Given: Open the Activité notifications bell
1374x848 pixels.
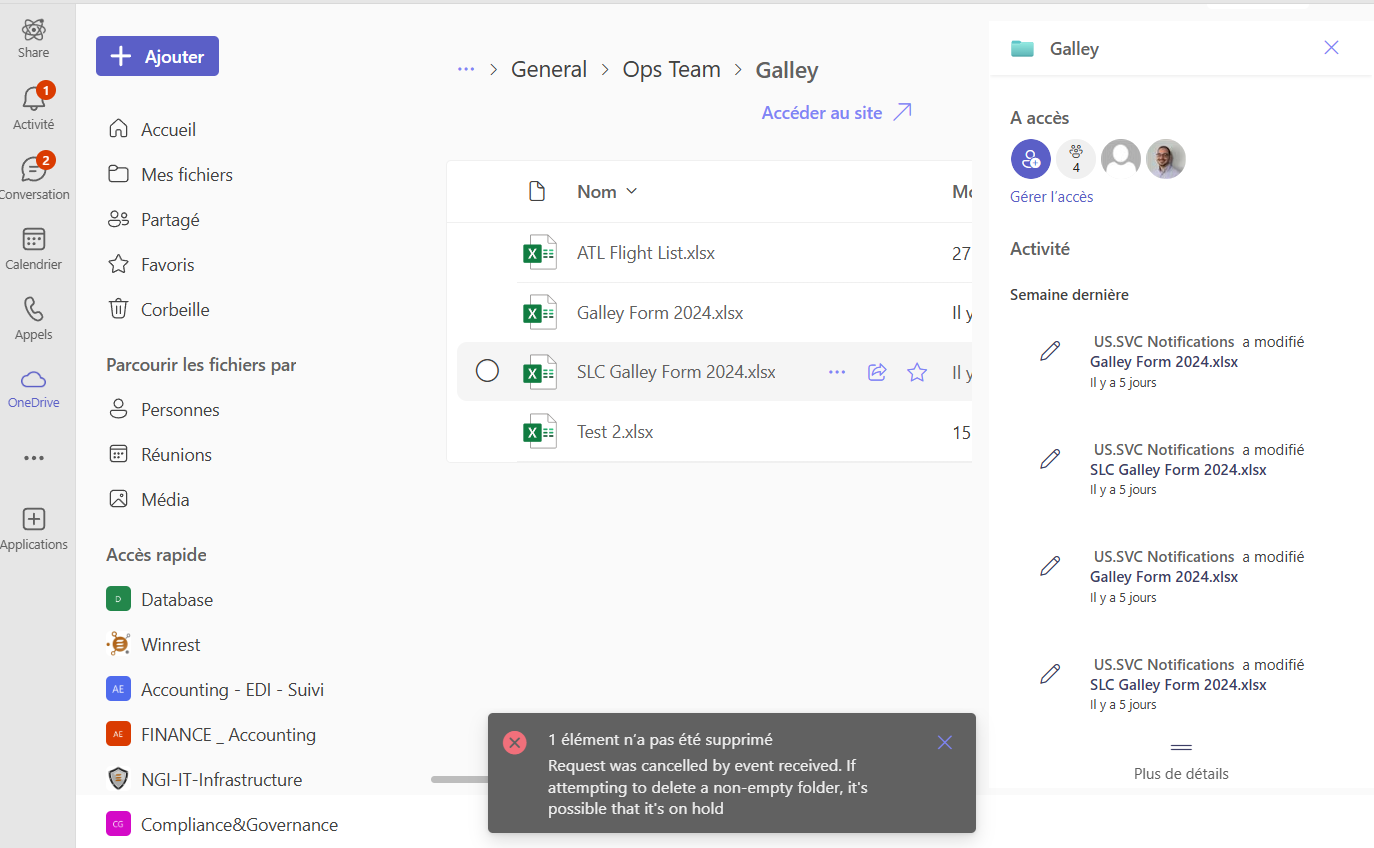Looking at the screenshot, I should pos(33,100).
